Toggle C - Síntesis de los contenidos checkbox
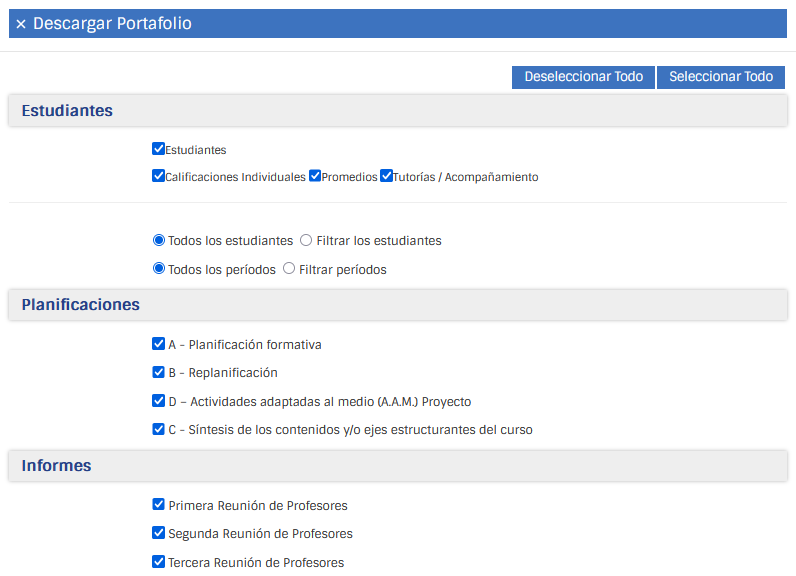The width and height of the screenshot is (796, 576). 158,429
